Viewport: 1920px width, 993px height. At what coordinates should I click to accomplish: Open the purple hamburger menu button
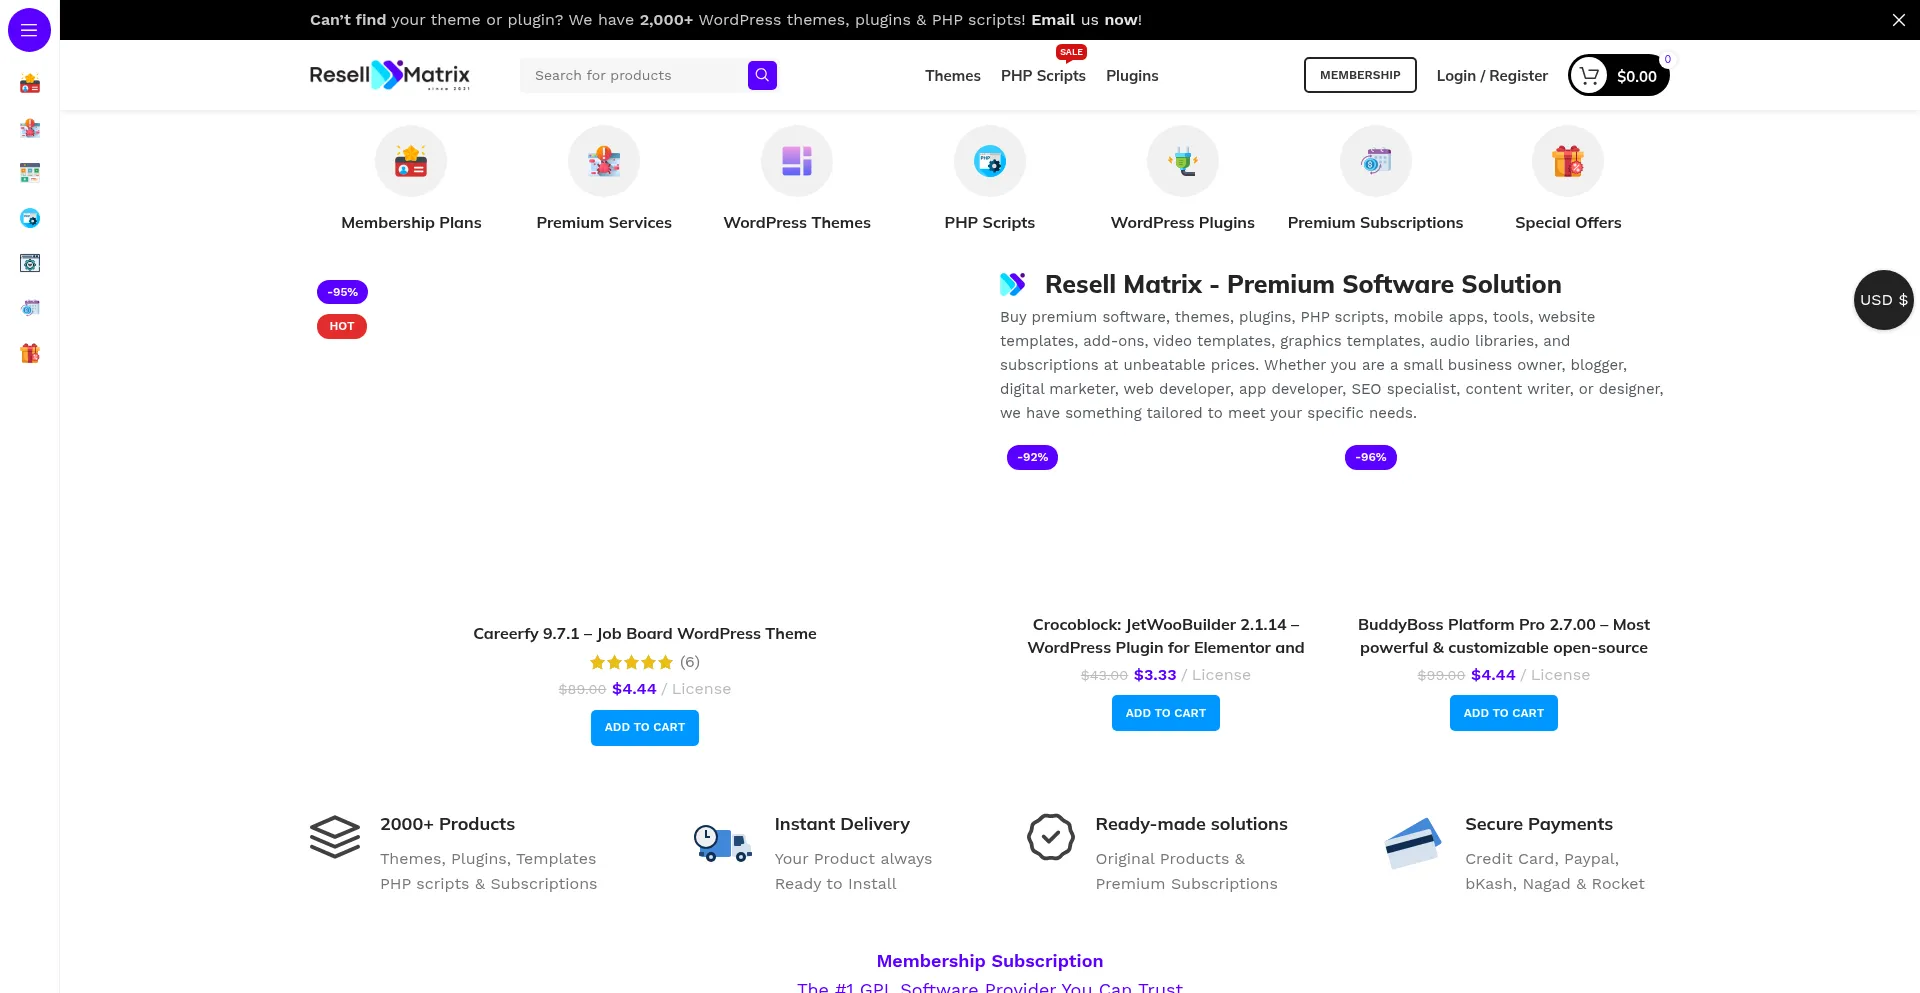29,30
